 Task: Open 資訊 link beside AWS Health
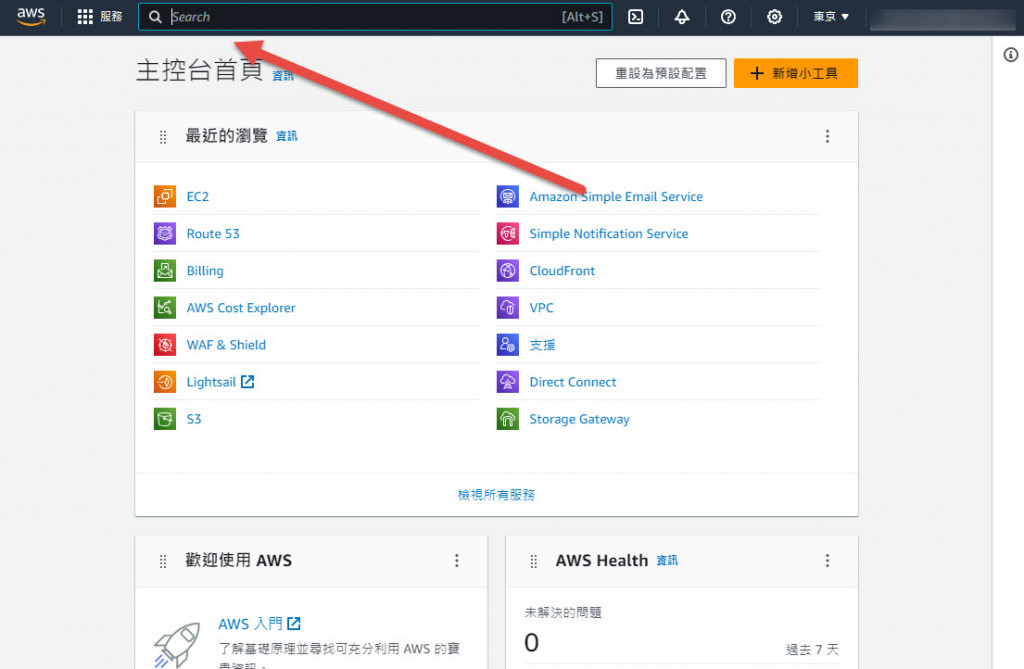(x=667, y=561)
